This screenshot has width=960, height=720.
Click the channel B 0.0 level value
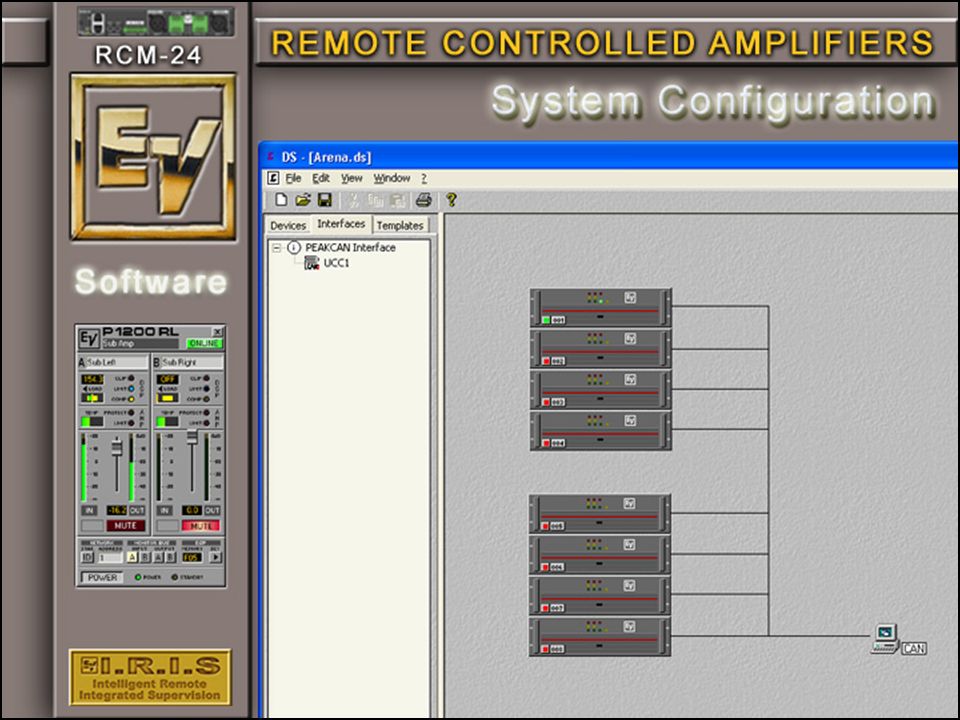coord(192,510)
